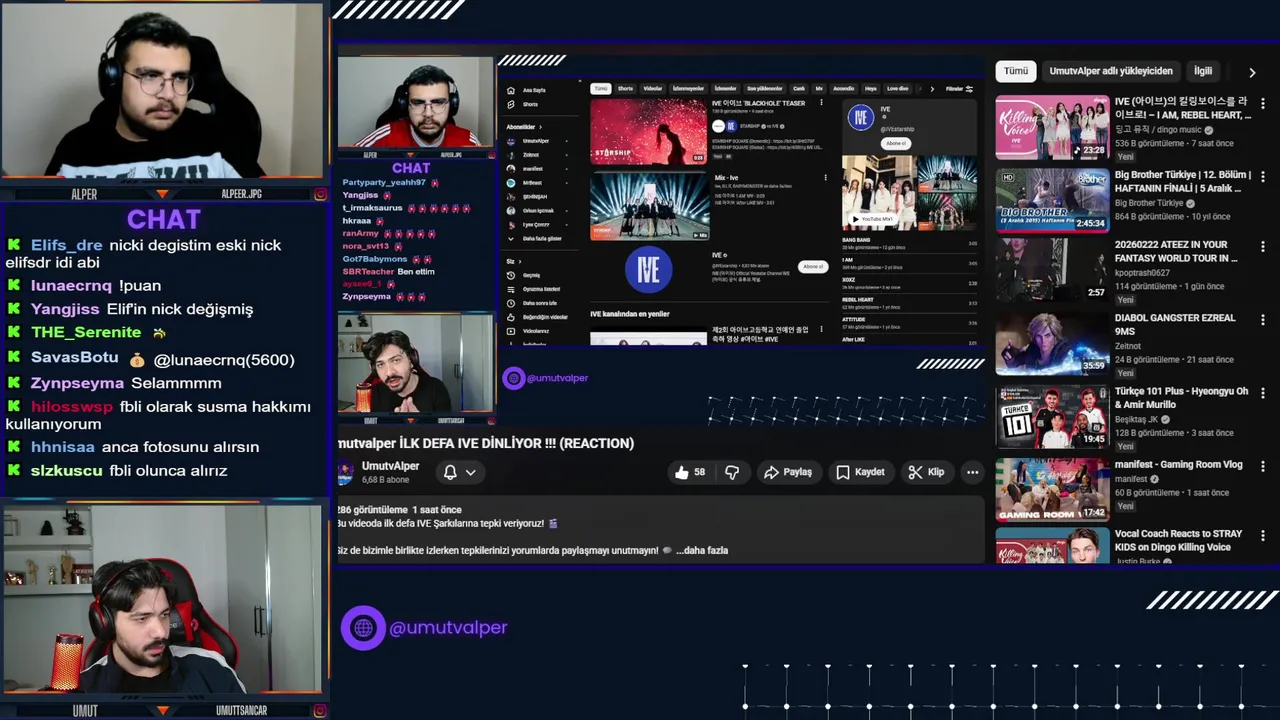Click the globe icon beside @umutvalper at the bottom
Image resolution: width=1280 pixels, height=720 pixels.
click(x=363, y=628)
